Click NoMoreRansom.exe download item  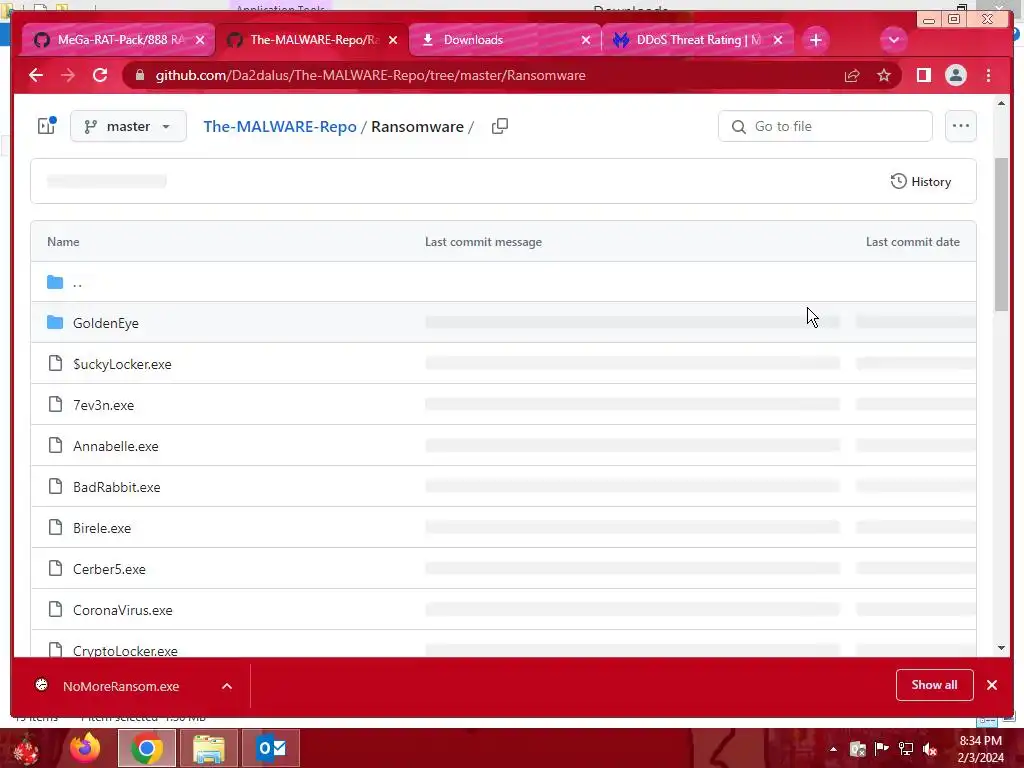[x=121, y=686]
